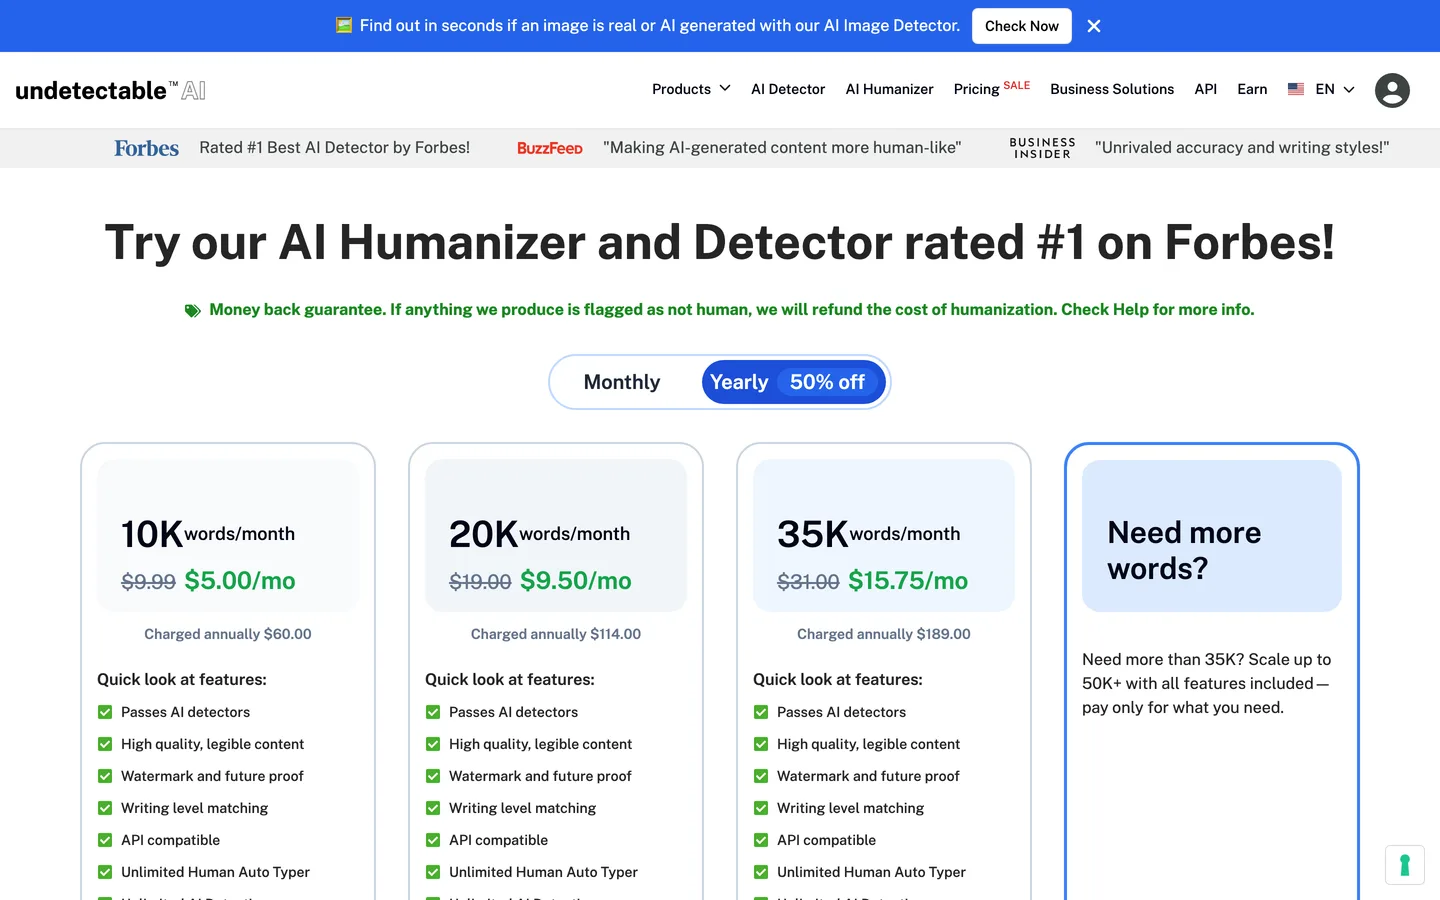Click the BuzzFeed logo
Image resolution: width=1440 pixels, height=900 pixels.
(550, 148)
